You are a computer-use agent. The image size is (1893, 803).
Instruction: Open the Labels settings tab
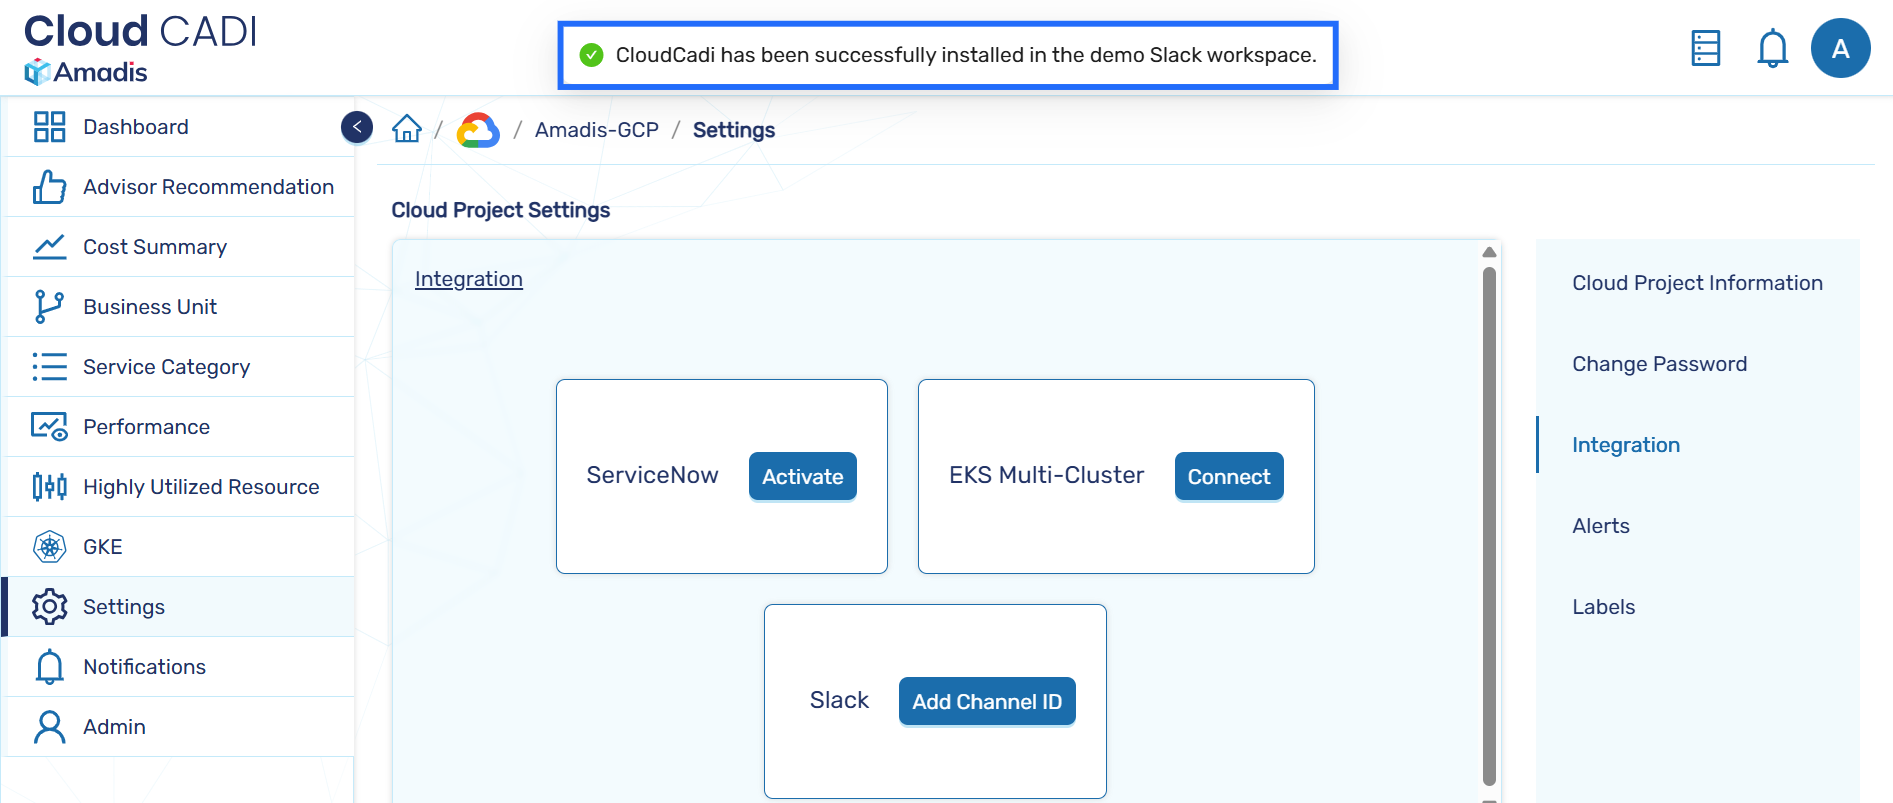point(1603,607)
